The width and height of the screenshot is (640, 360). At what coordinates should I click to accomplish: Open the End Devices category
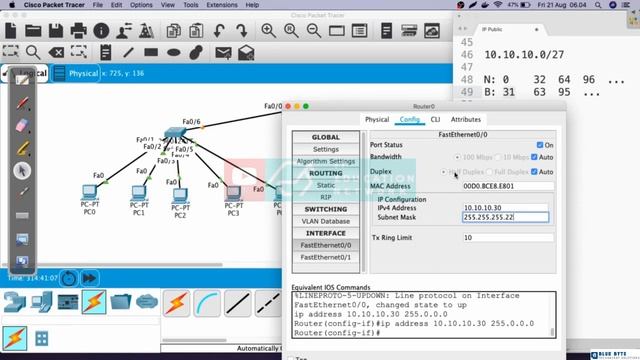coord(41,302)
